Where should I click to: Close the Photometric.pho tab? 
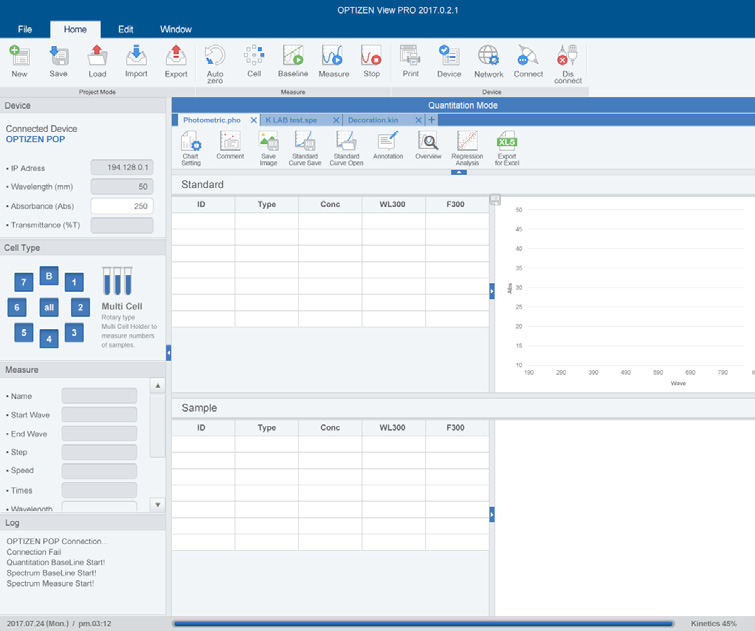[254, 120]
